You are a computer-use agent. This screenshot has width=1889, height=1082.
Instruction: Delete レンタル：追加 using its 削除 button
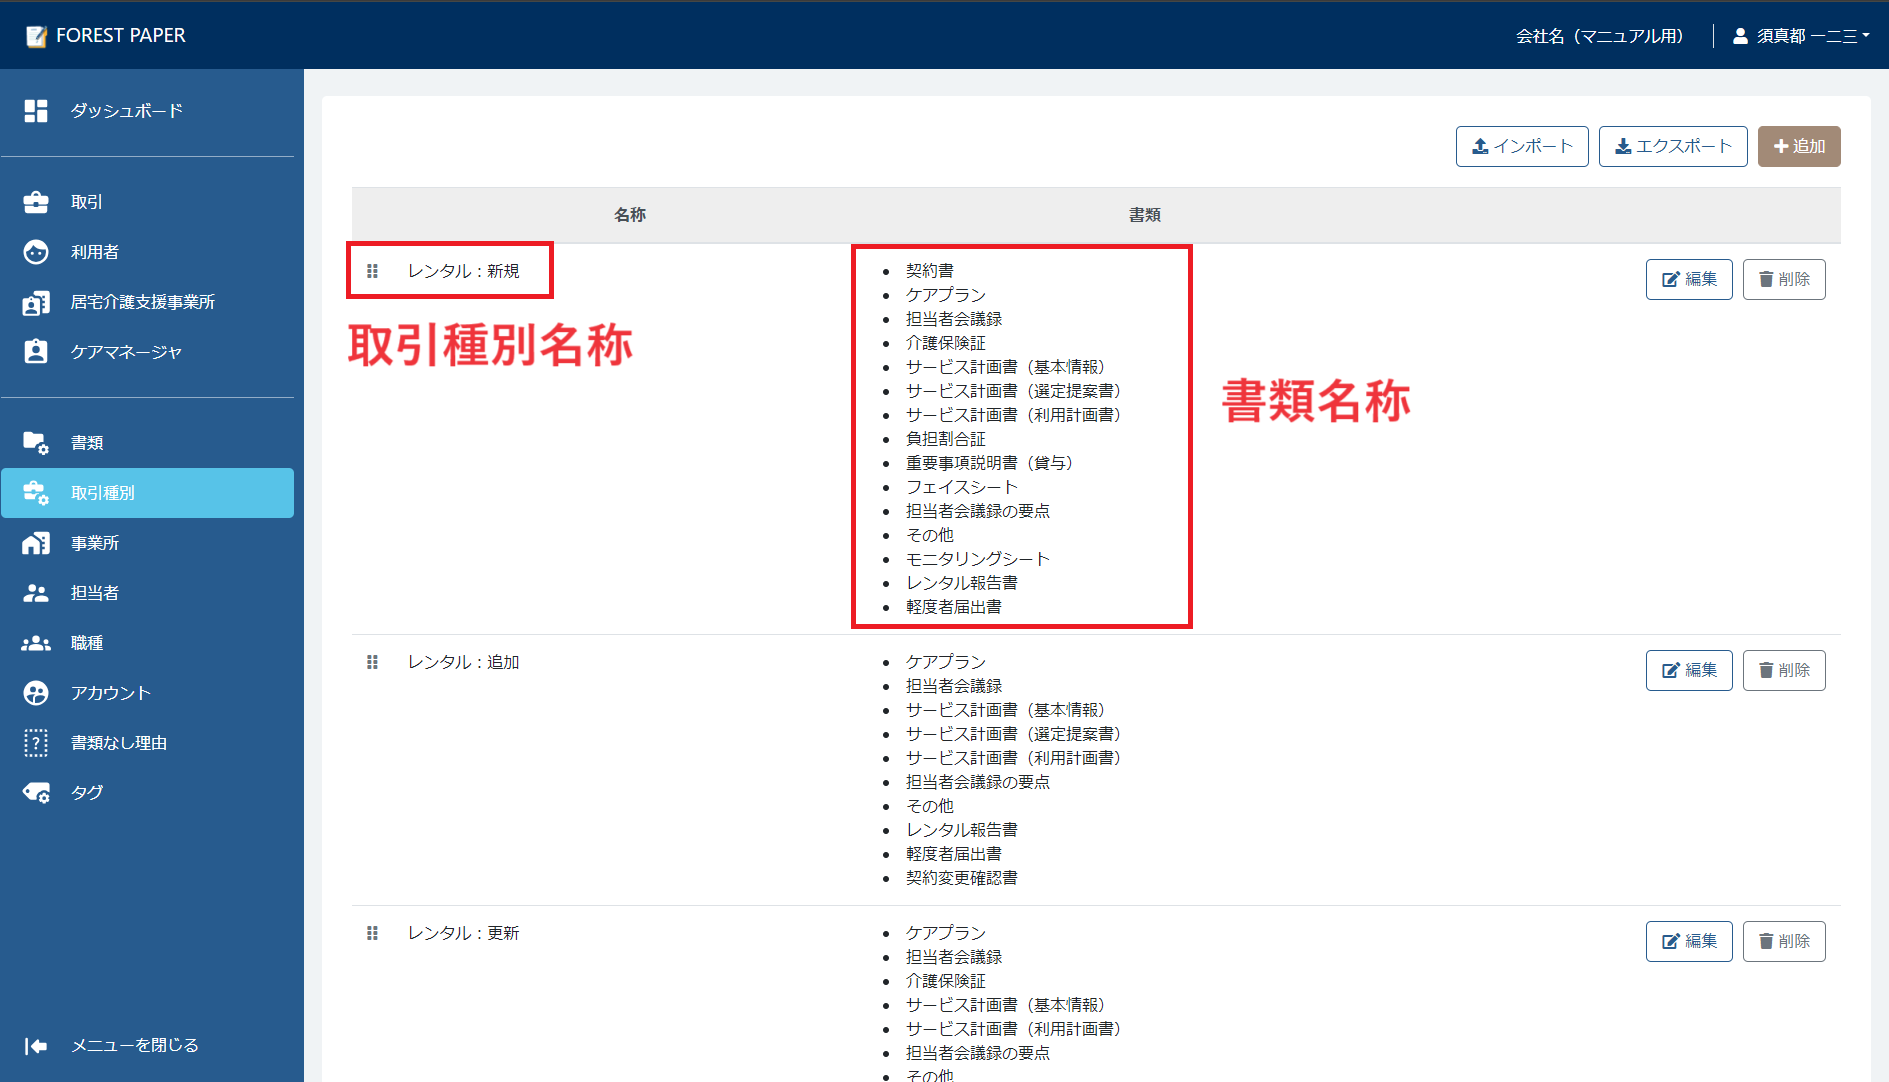tap(1784, 670)
